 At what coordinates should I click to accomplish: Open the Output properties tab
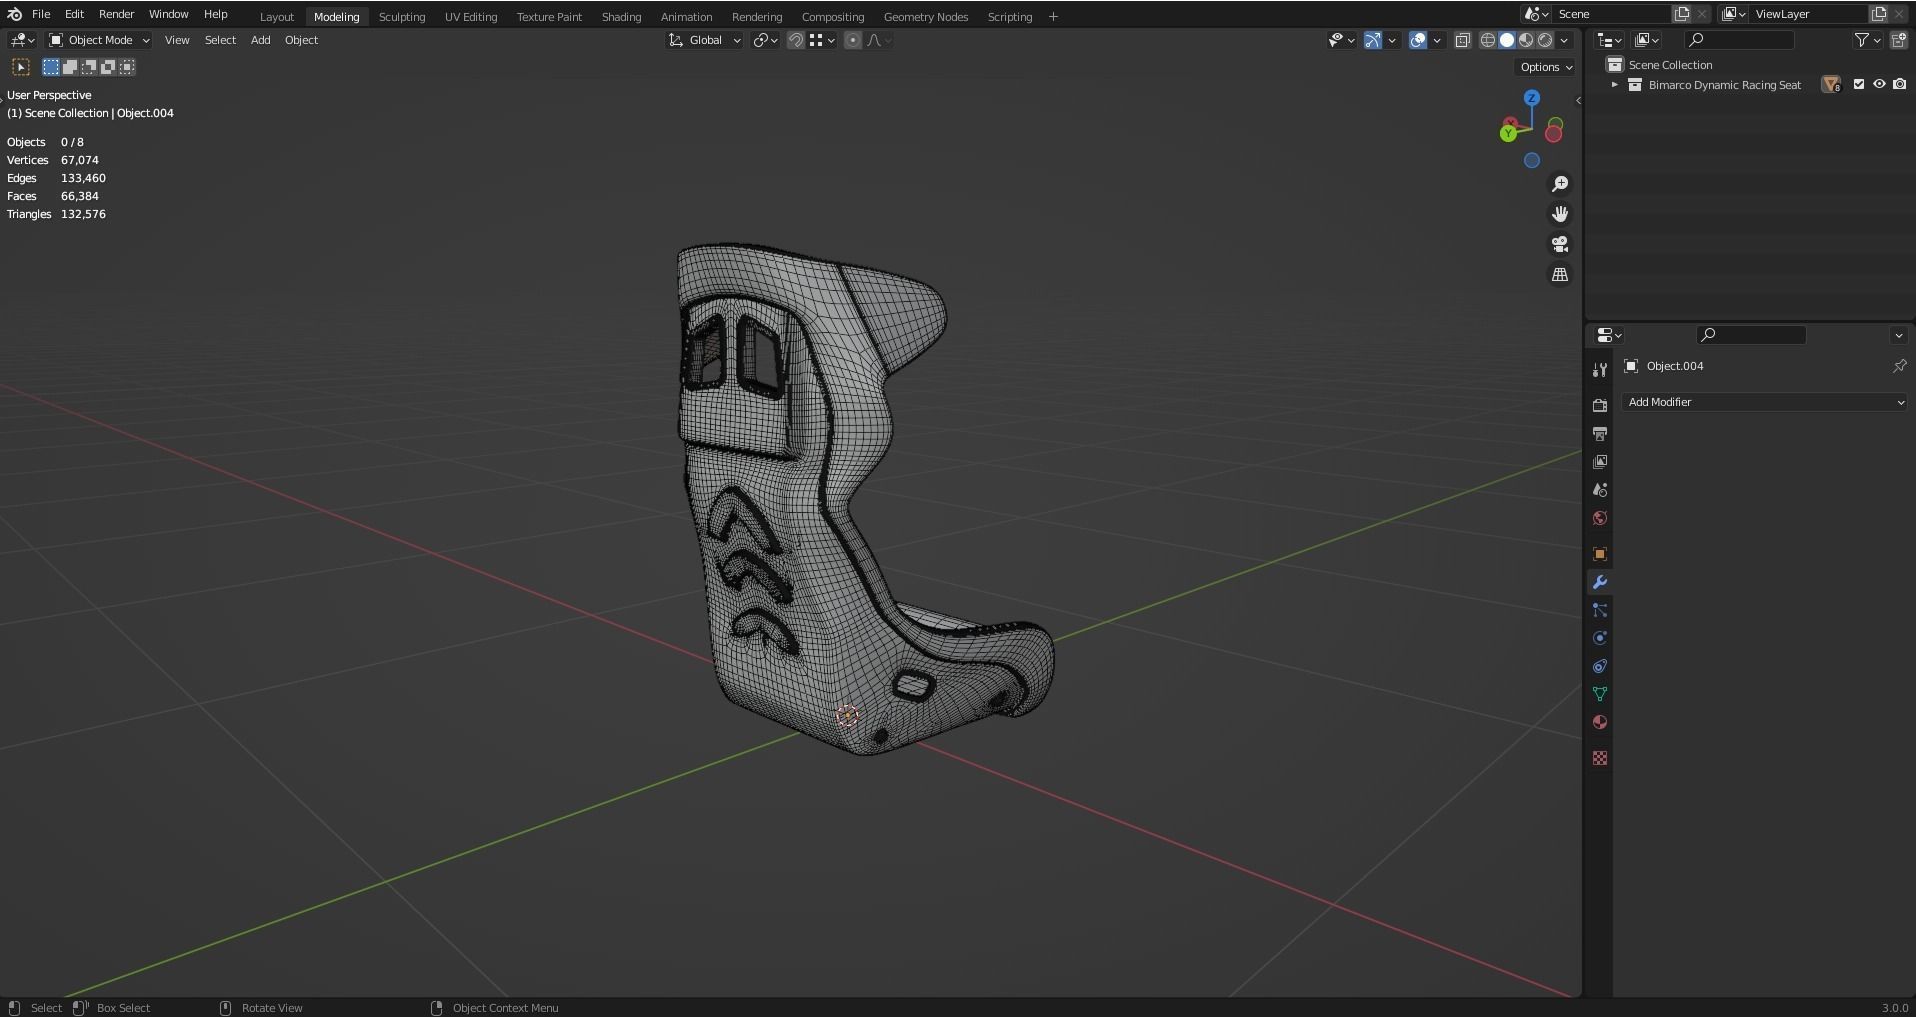coord(1600,433)
